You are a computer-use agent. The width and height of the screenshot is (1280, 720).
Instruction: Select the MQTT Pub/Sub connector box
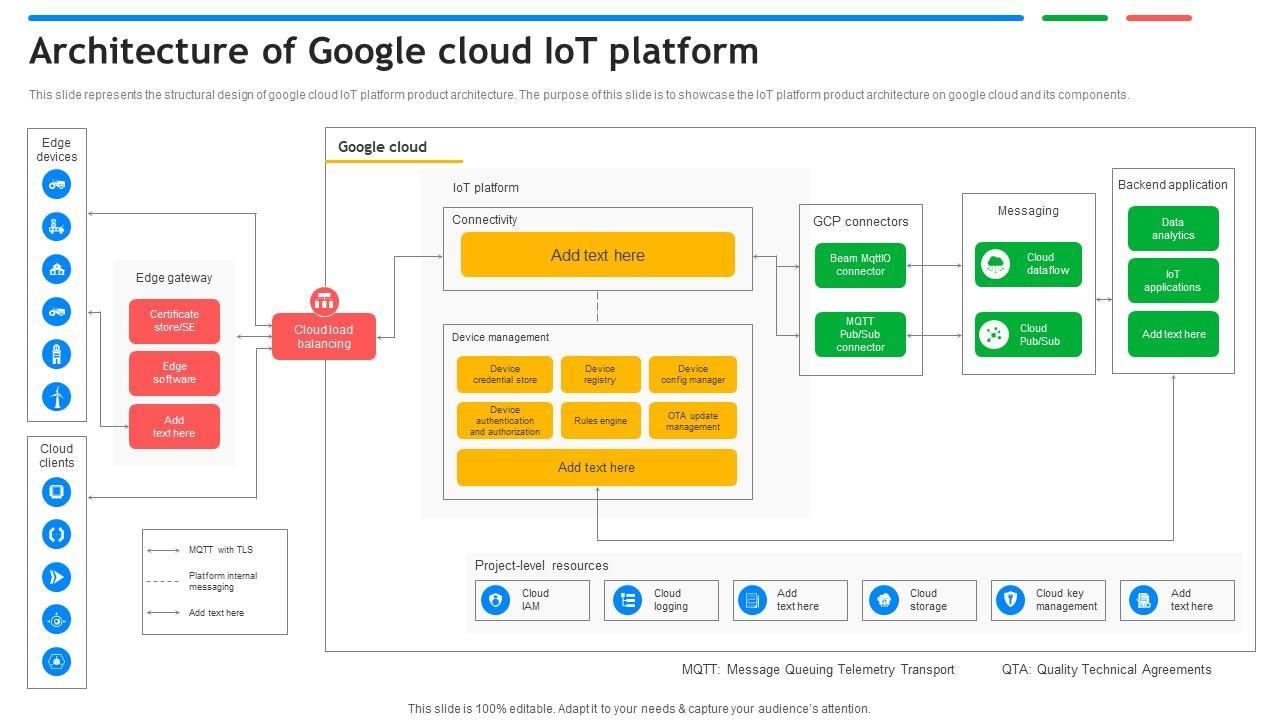point(860,335)
